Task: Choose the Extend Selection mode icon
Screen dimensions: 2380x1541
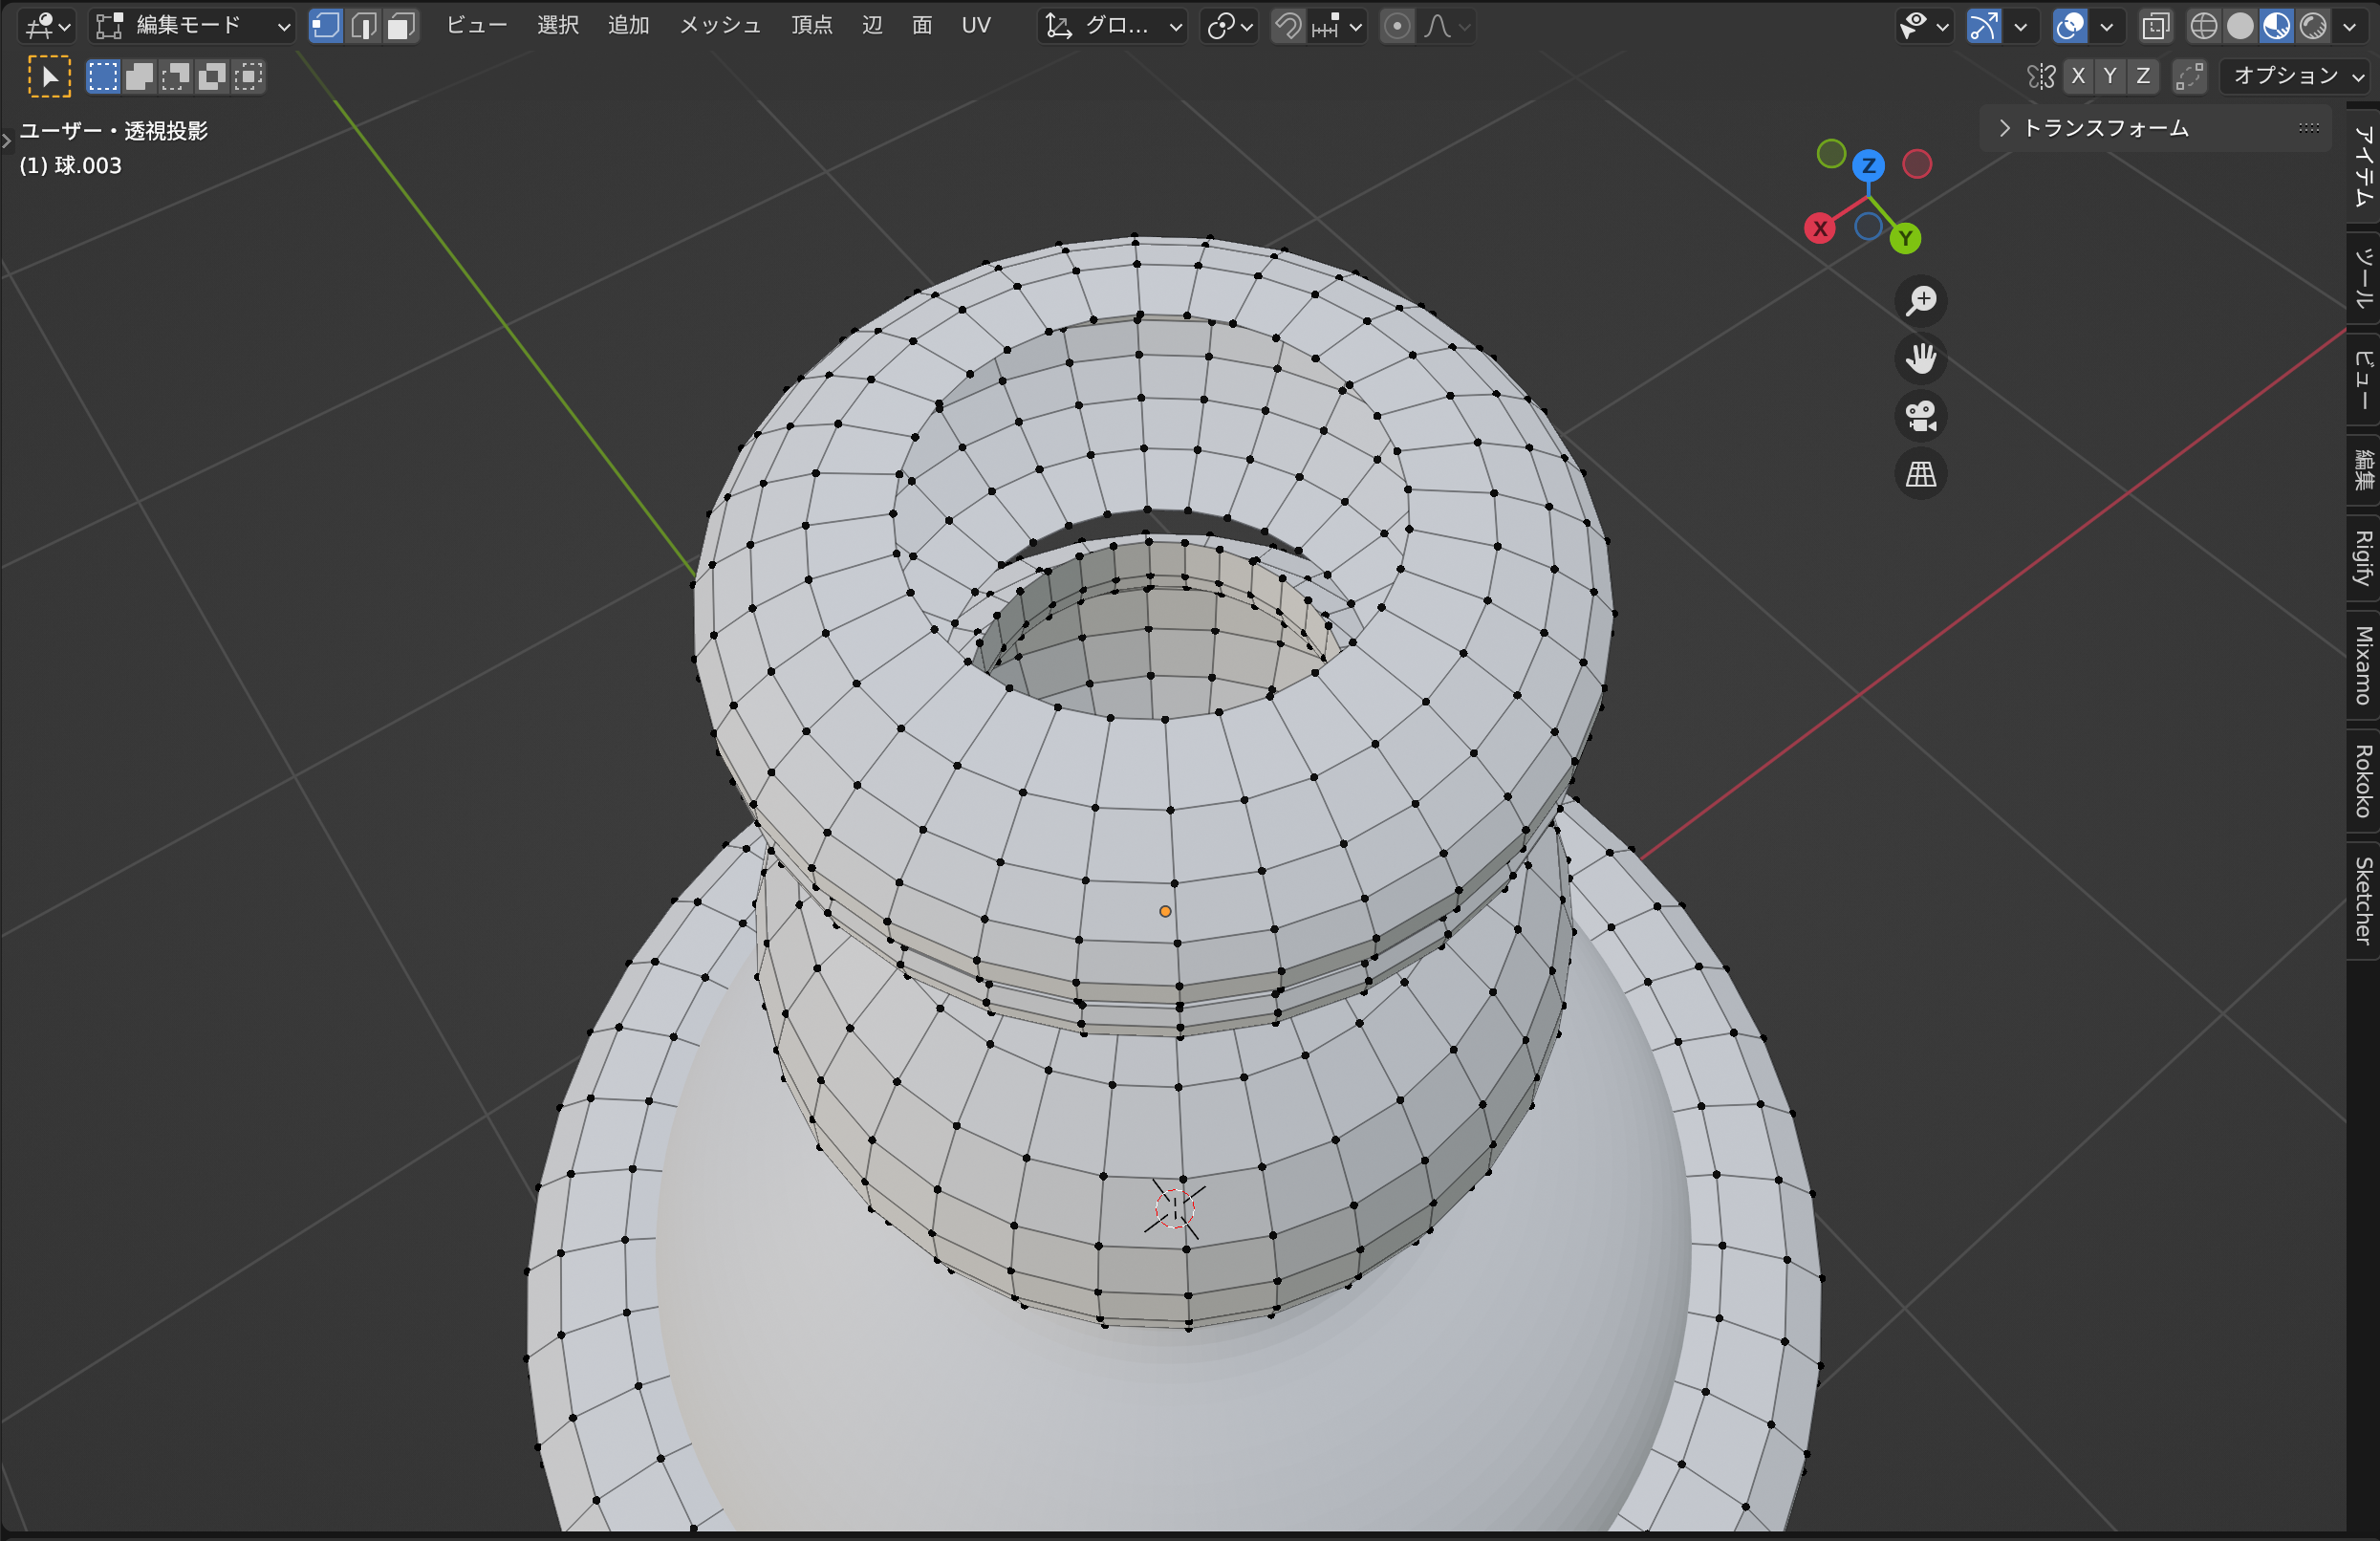Action: pyautogui.click(x=139, y=77)
